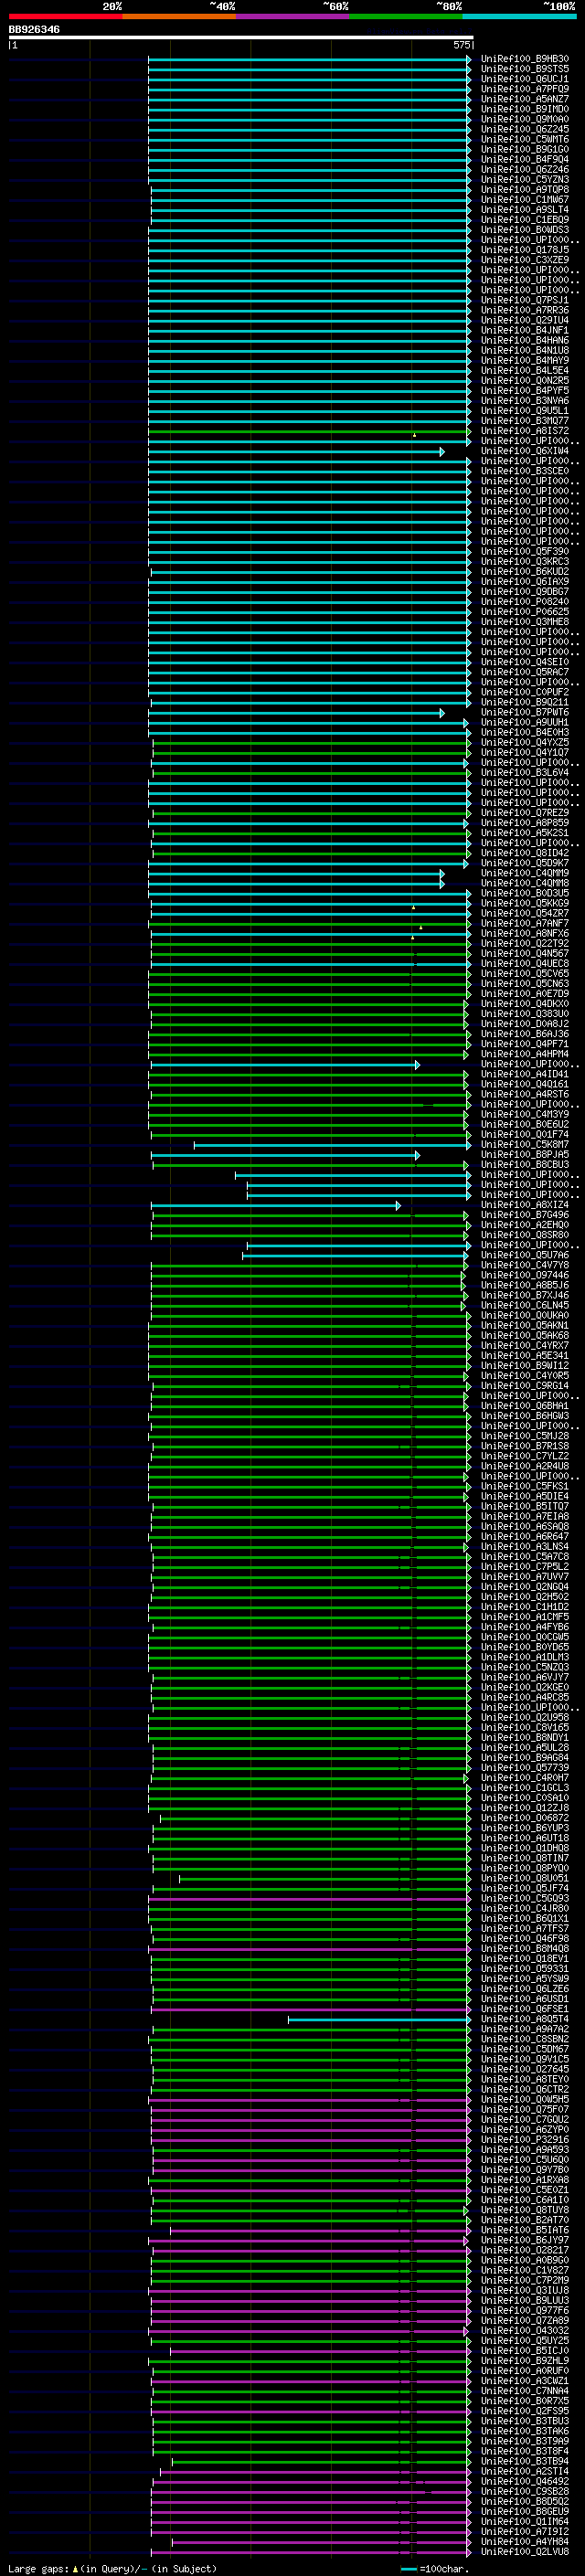
Task: Select hit label UniRef100_Q57739
Action: coord(525,1768)
